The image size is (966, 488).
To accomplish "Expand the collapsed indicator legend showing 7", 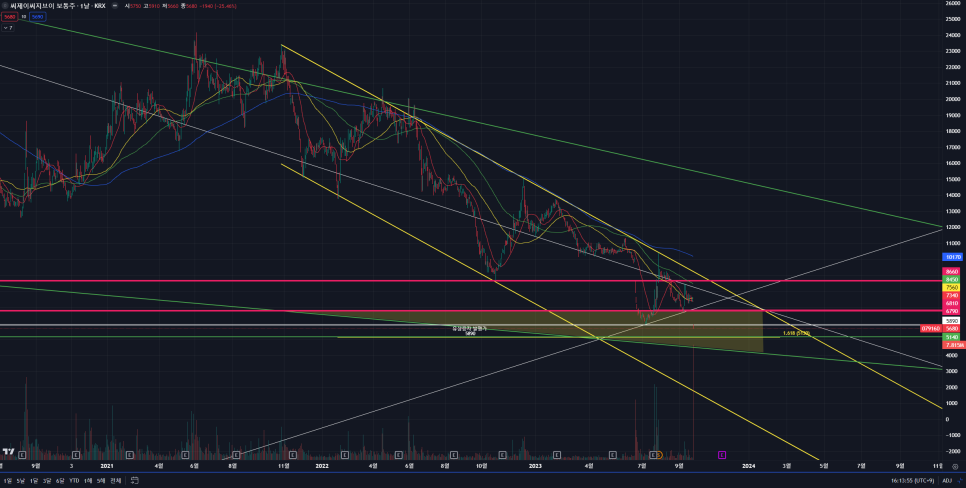I will pos(8,28).
